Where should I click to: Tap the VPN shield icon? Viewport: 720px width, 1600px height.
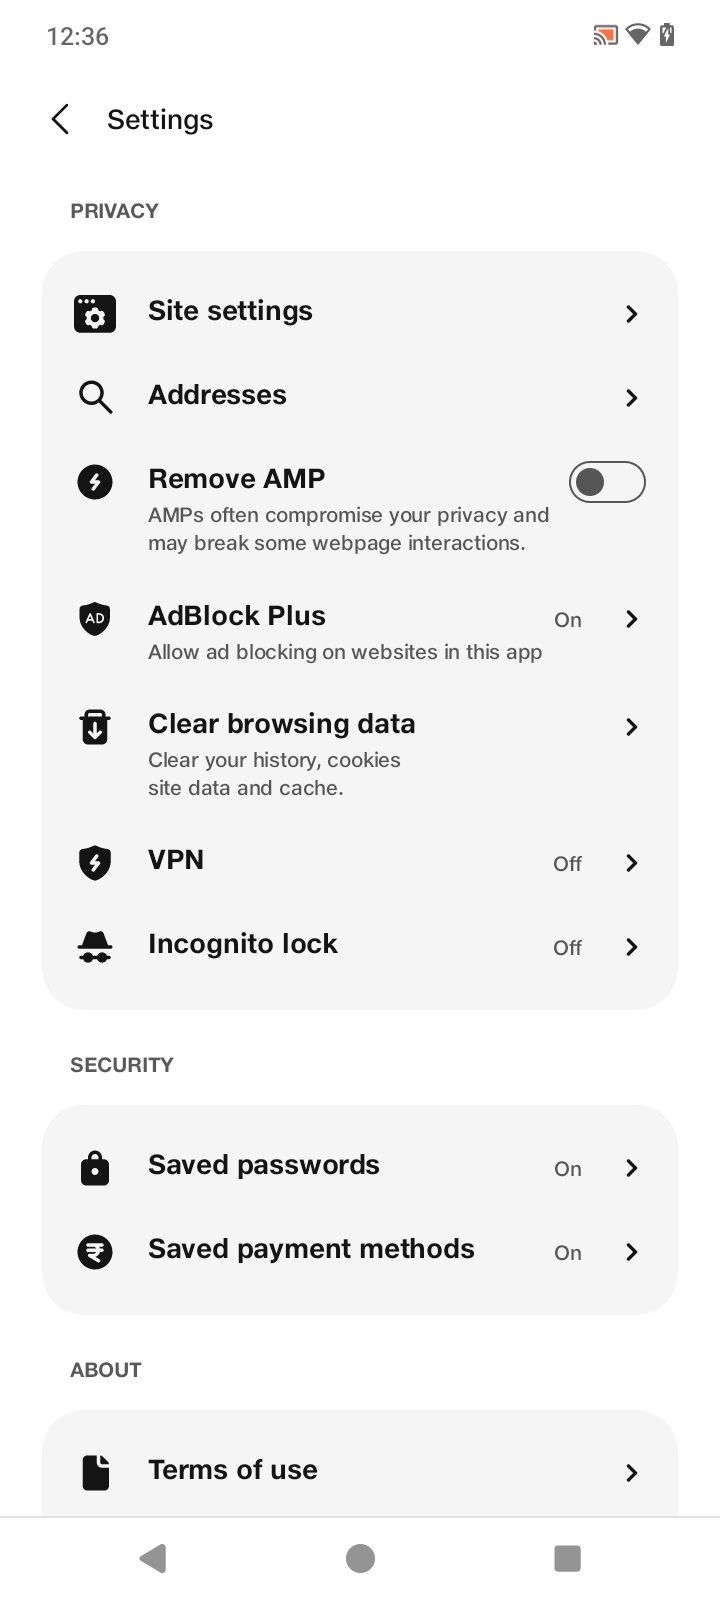click(95, 862)
